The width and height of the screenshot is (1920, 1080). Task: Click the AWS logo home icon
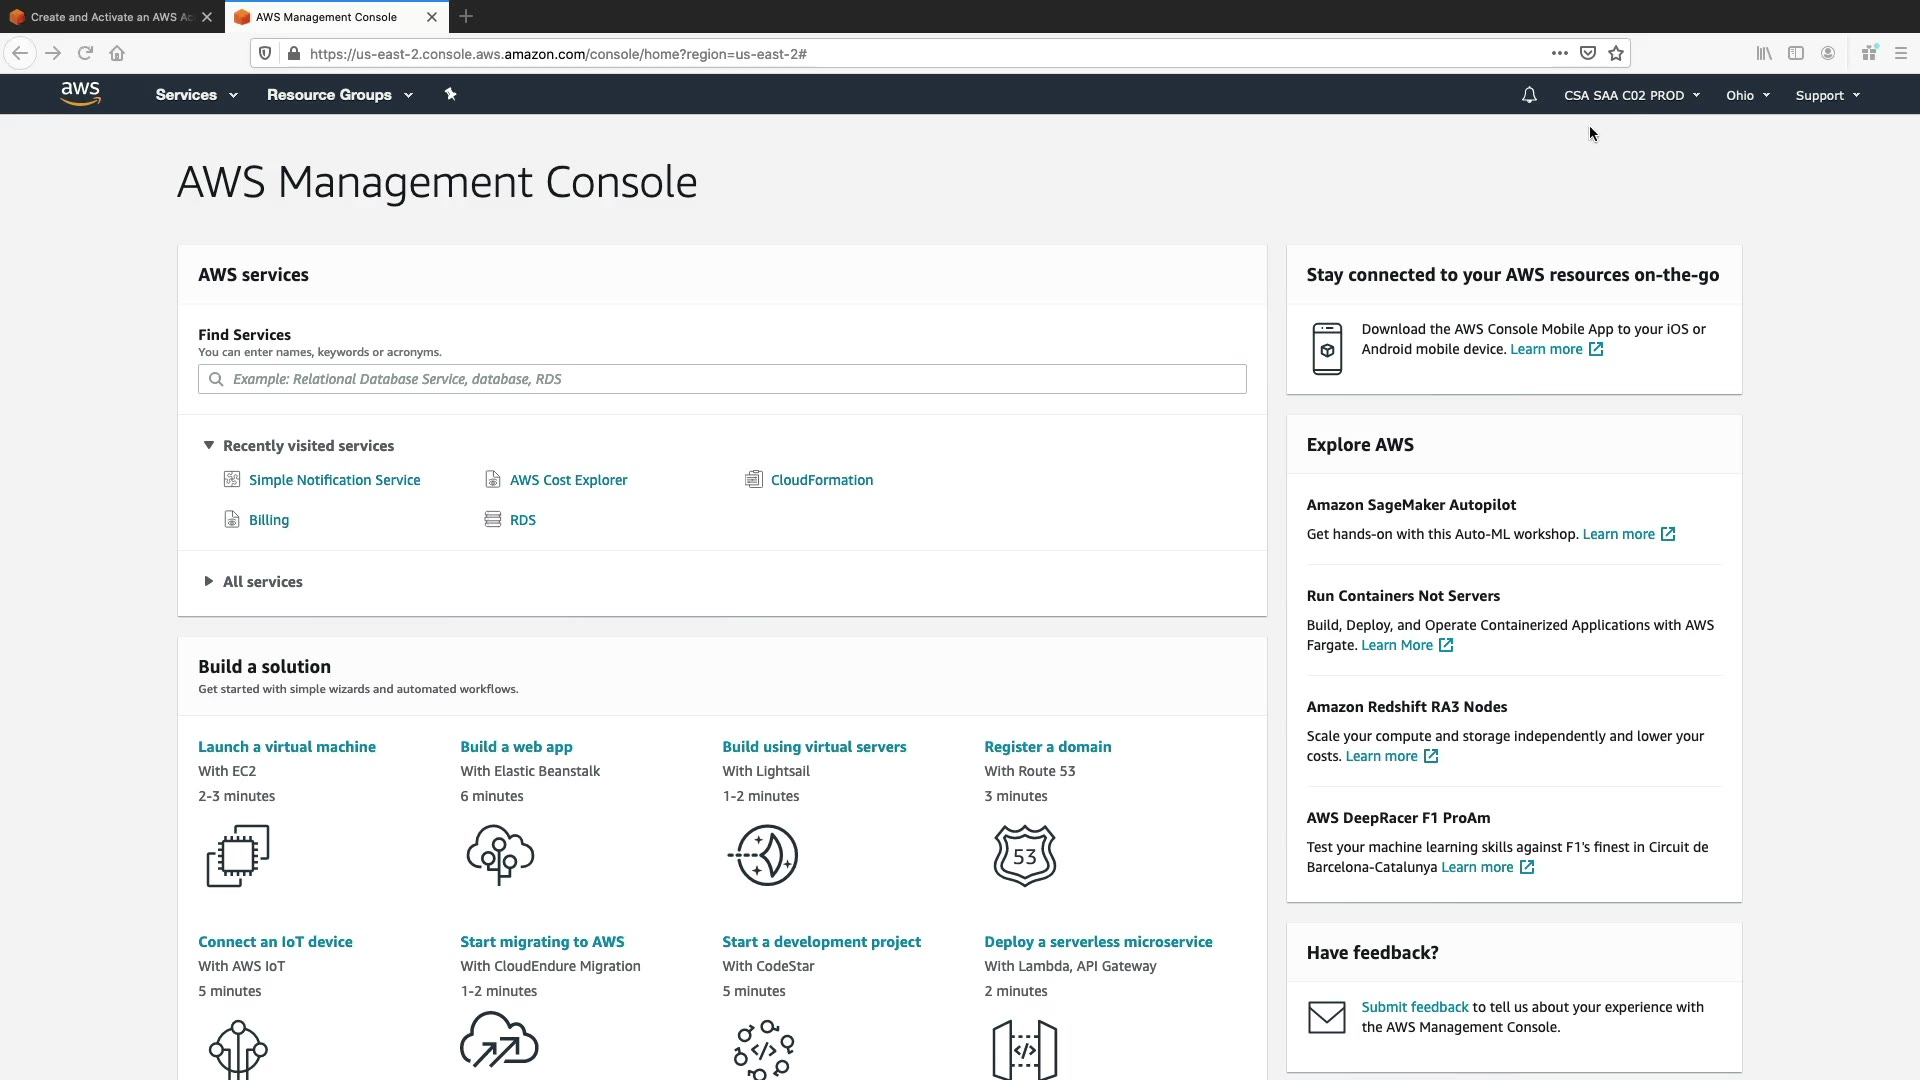pos(80,94)
